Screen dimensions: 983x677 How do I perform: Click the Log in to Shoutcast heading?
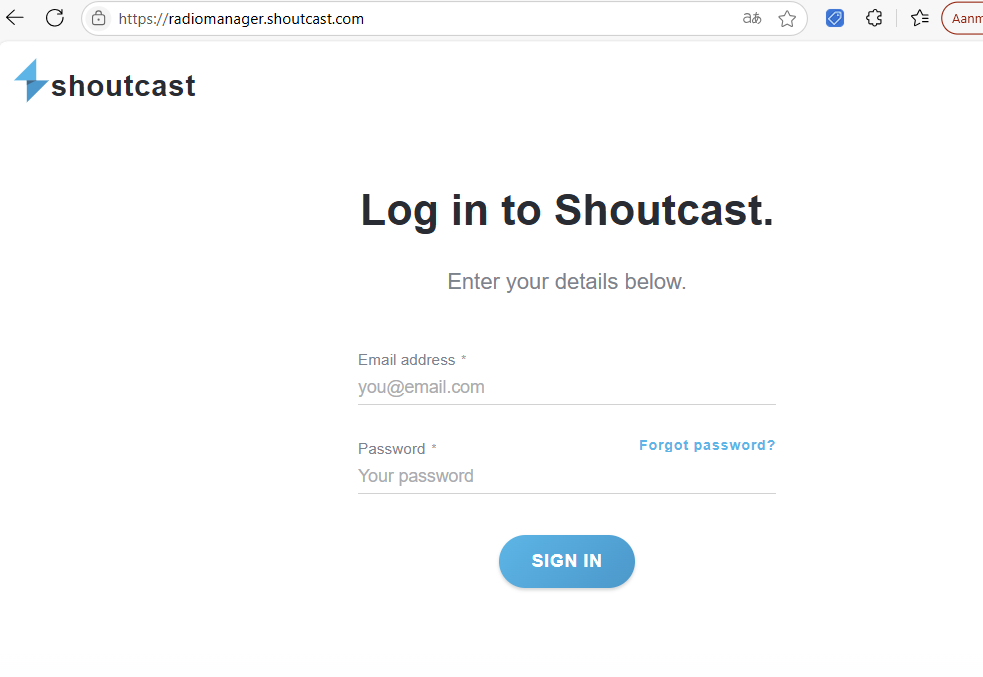click(x=567, y=211)
